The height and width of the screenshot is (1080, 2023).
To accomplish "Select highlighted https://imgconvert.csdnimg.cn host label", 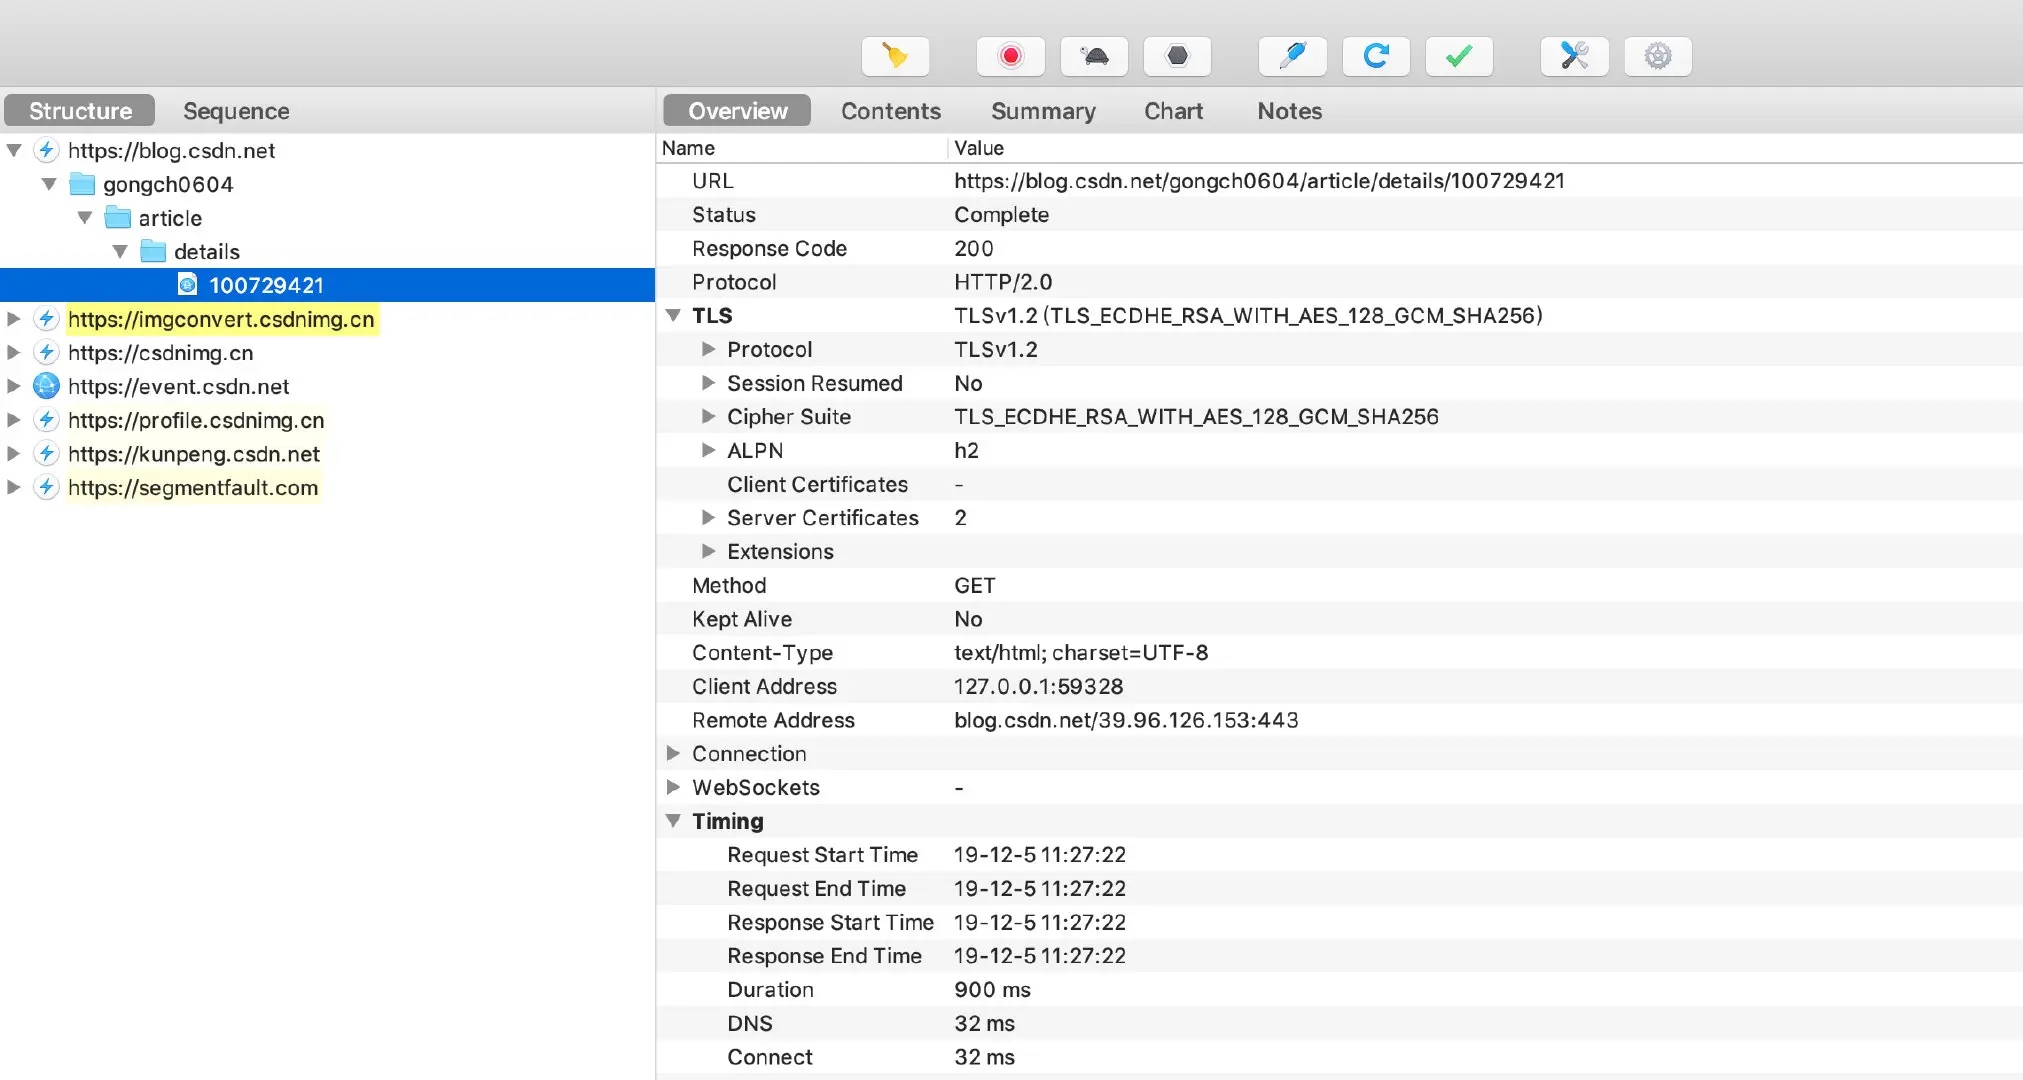I will click(221, 319).
